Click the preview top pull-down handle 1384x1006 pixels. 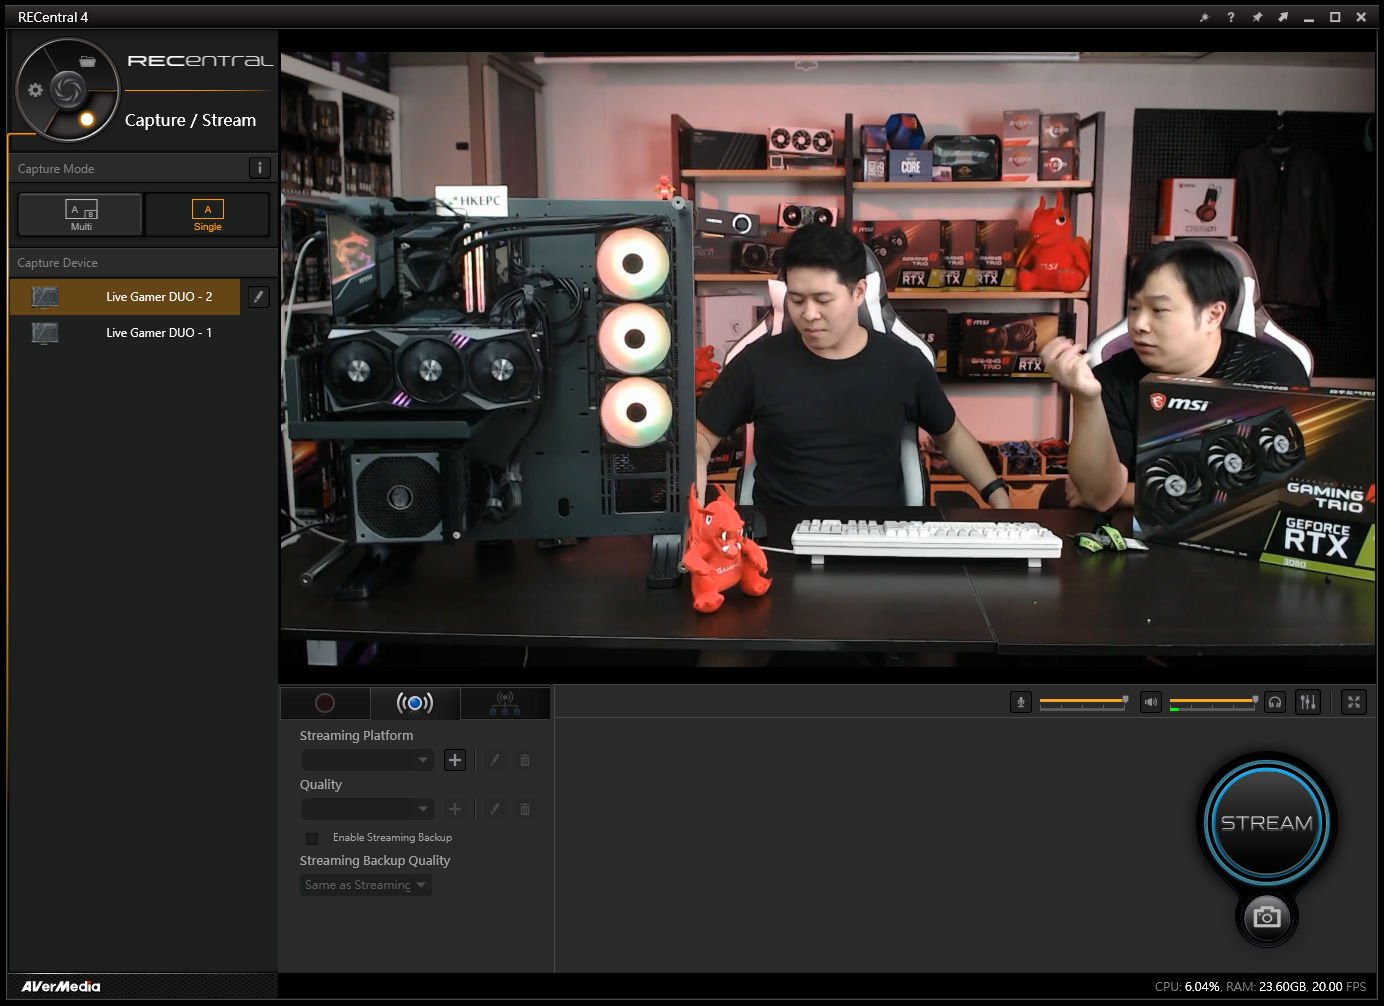[x=806, y=66]
